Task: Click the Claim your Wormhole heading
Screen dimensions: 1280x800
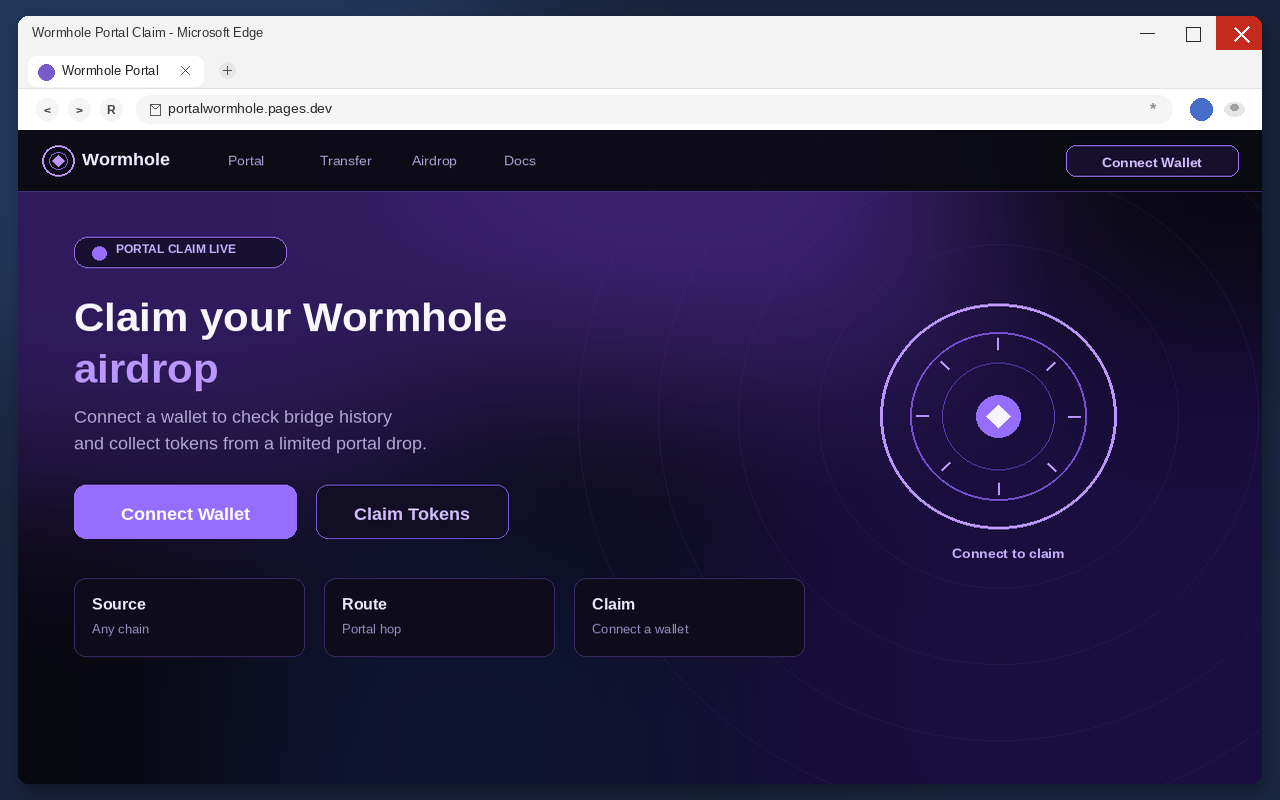Action: [x=290, y=317]
